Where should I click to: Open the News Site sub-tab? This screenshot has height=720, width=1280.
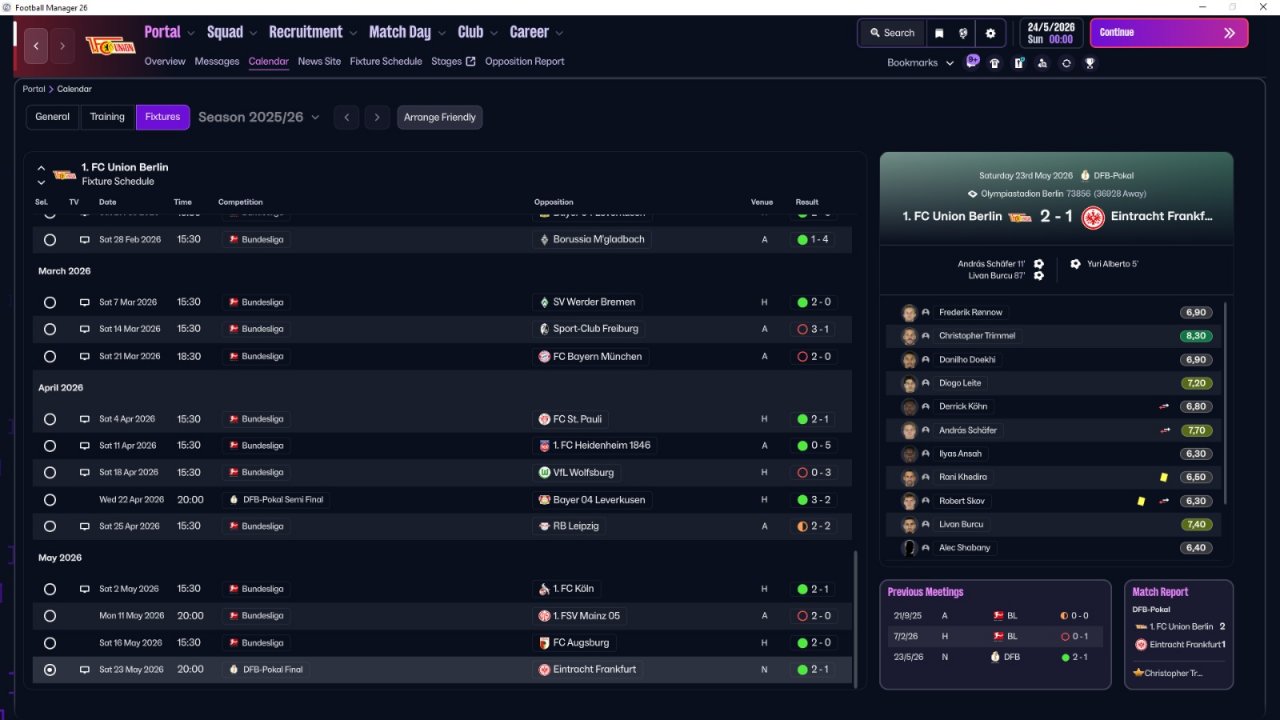(319, 61)
